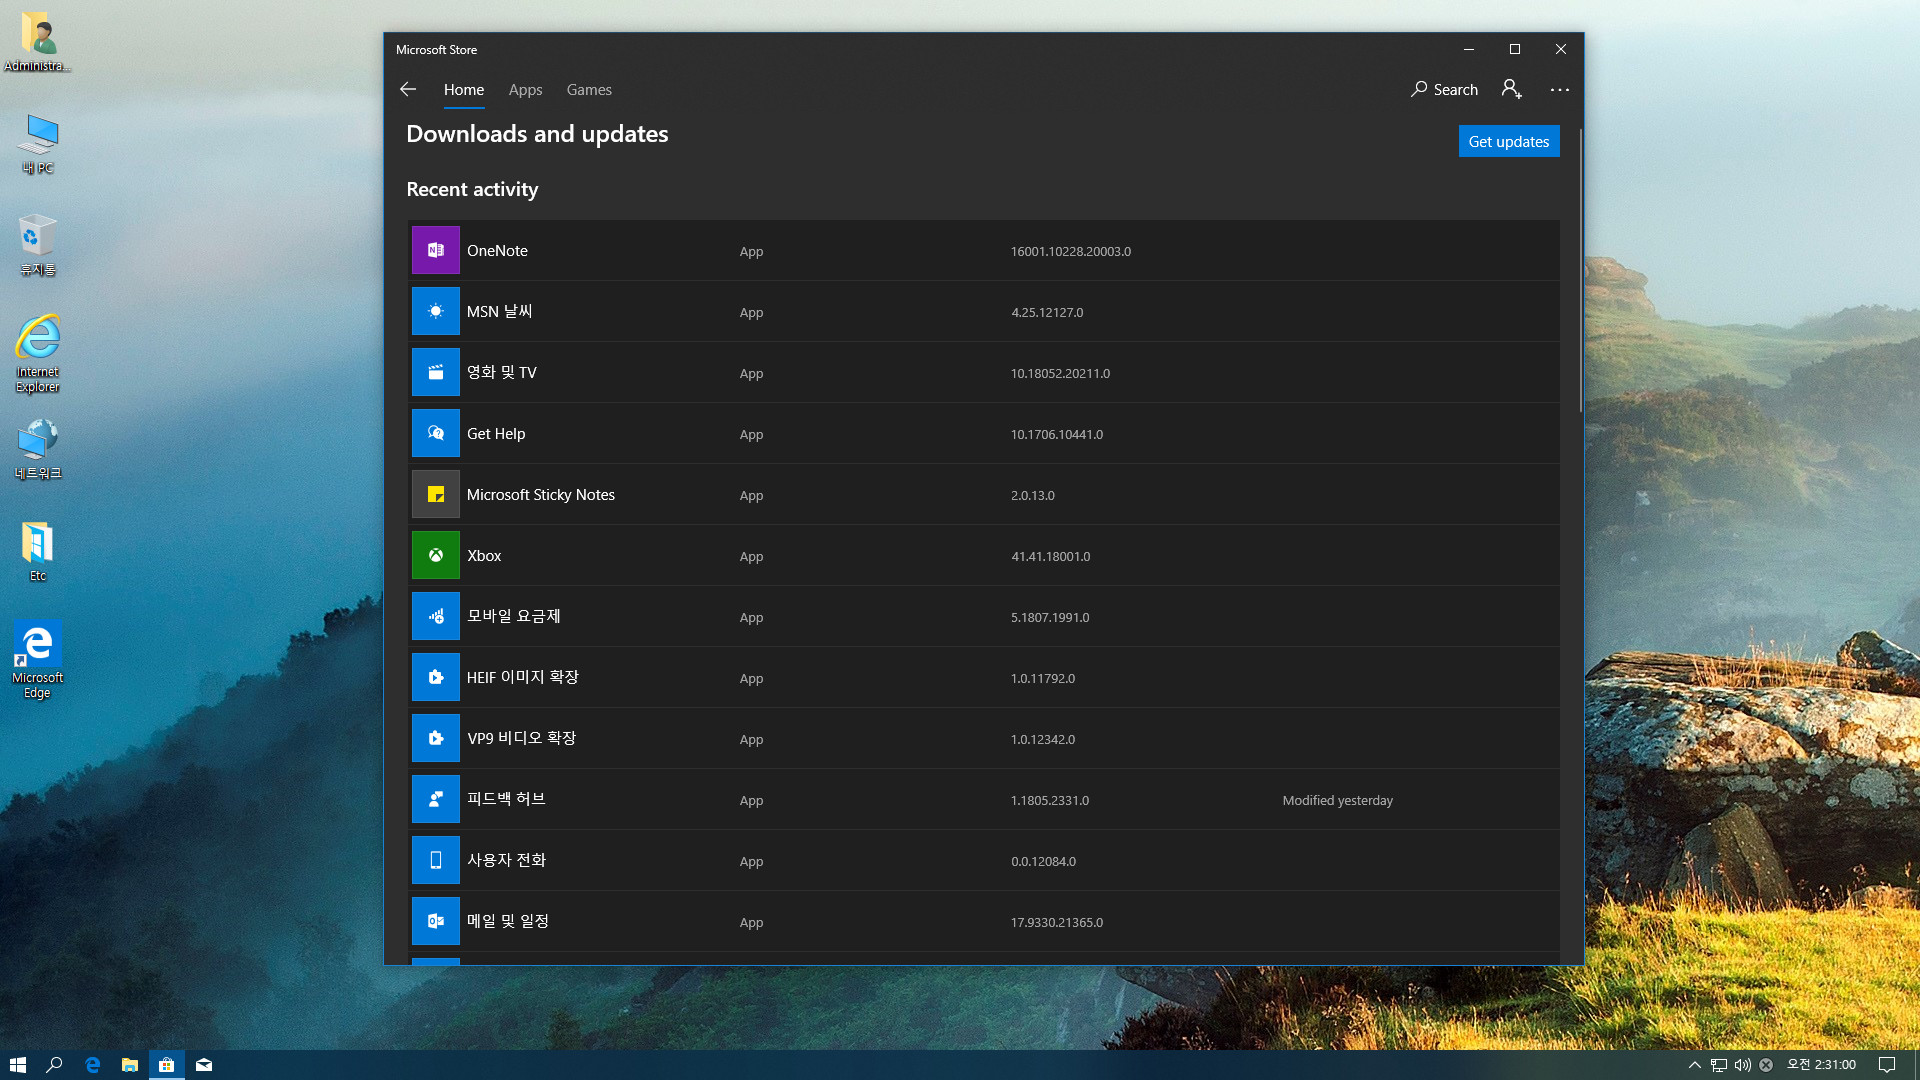Click the Internet Explorer icon on desktop

click(37, 345)
